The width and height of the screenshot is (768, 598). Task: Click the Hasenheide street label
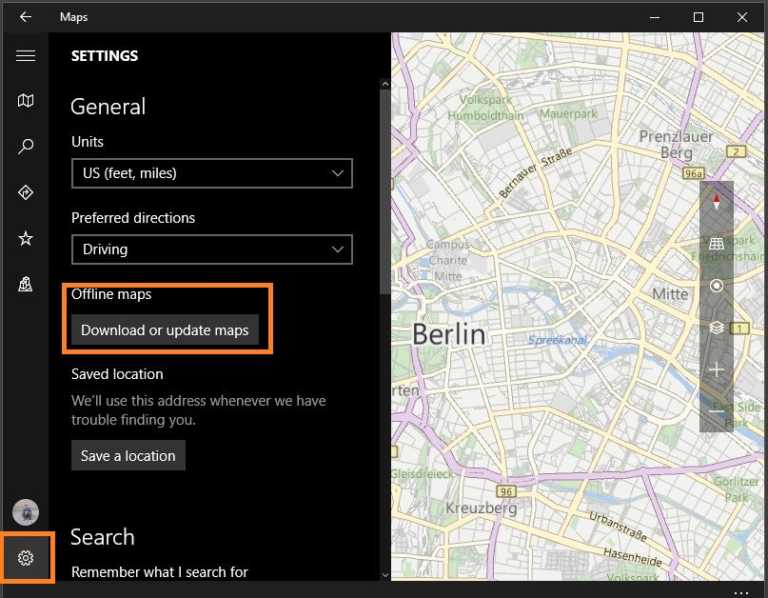coord(632,557)
